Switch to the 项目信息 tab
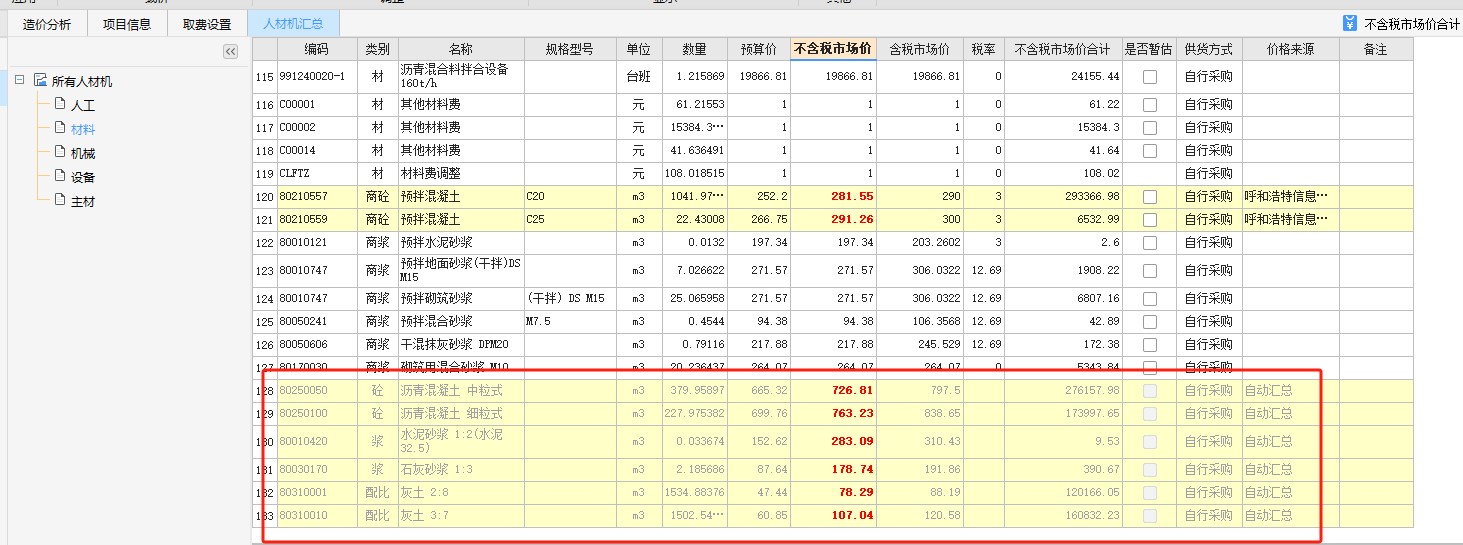 pyautogui.click(x=127, y=24)
